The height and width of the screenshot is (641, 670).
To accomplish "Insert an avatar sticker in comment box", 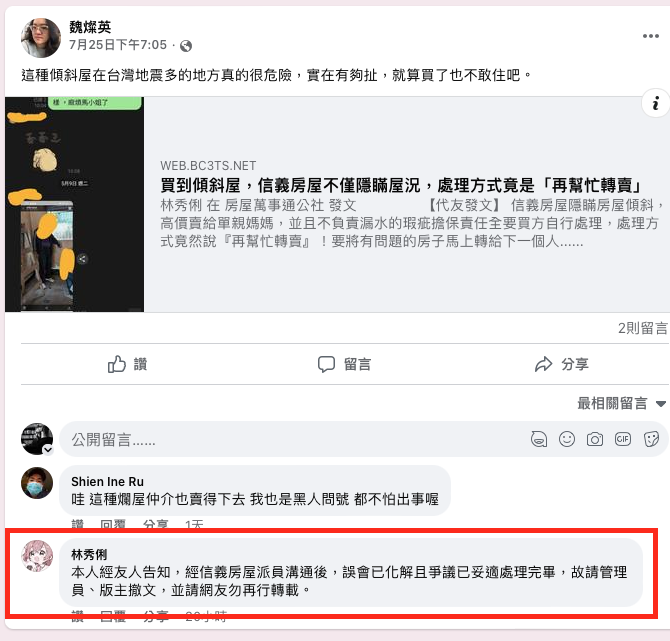I will 539,439.
